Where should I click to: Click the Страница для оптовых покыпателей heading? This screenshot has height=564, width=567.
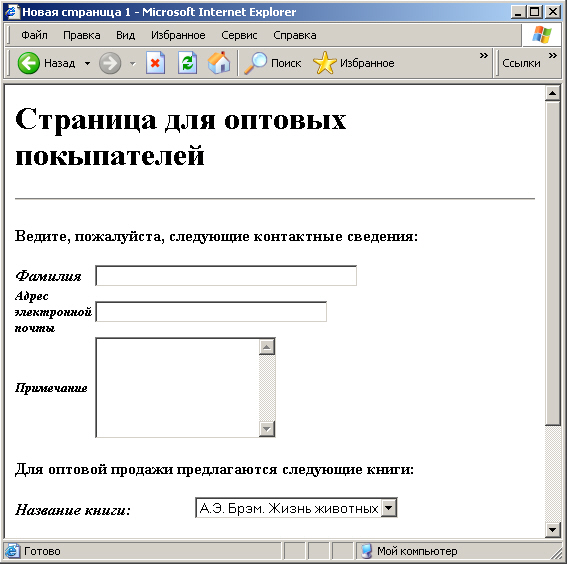pos(181,137)
